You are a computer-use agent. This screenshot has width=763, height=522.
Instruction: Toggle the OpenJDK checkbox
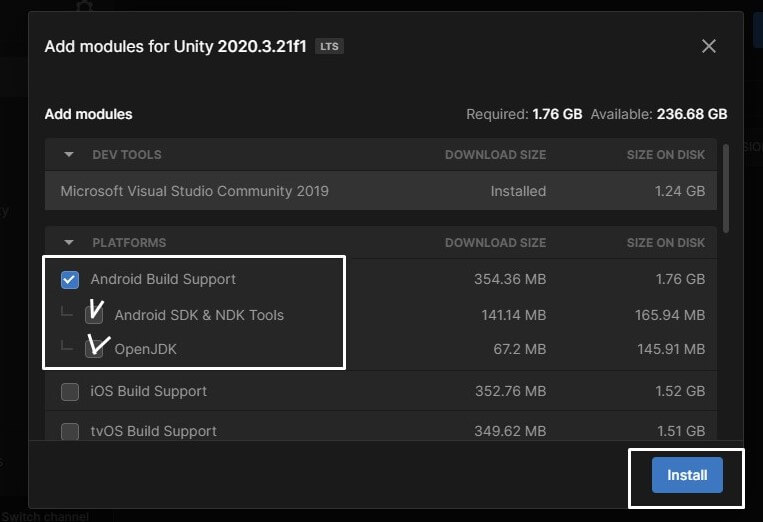94,349
